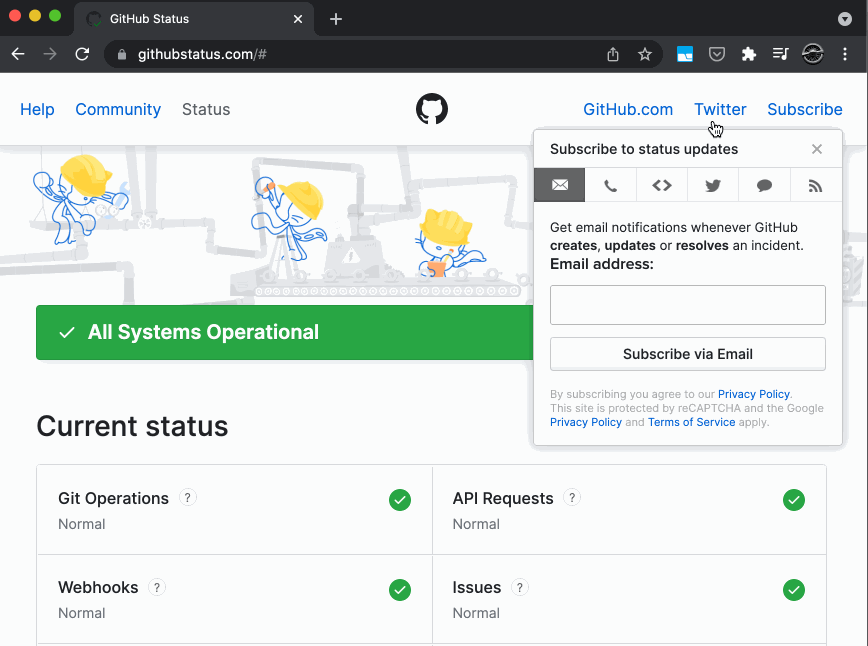Click the lock site info icon

(122, 54)
